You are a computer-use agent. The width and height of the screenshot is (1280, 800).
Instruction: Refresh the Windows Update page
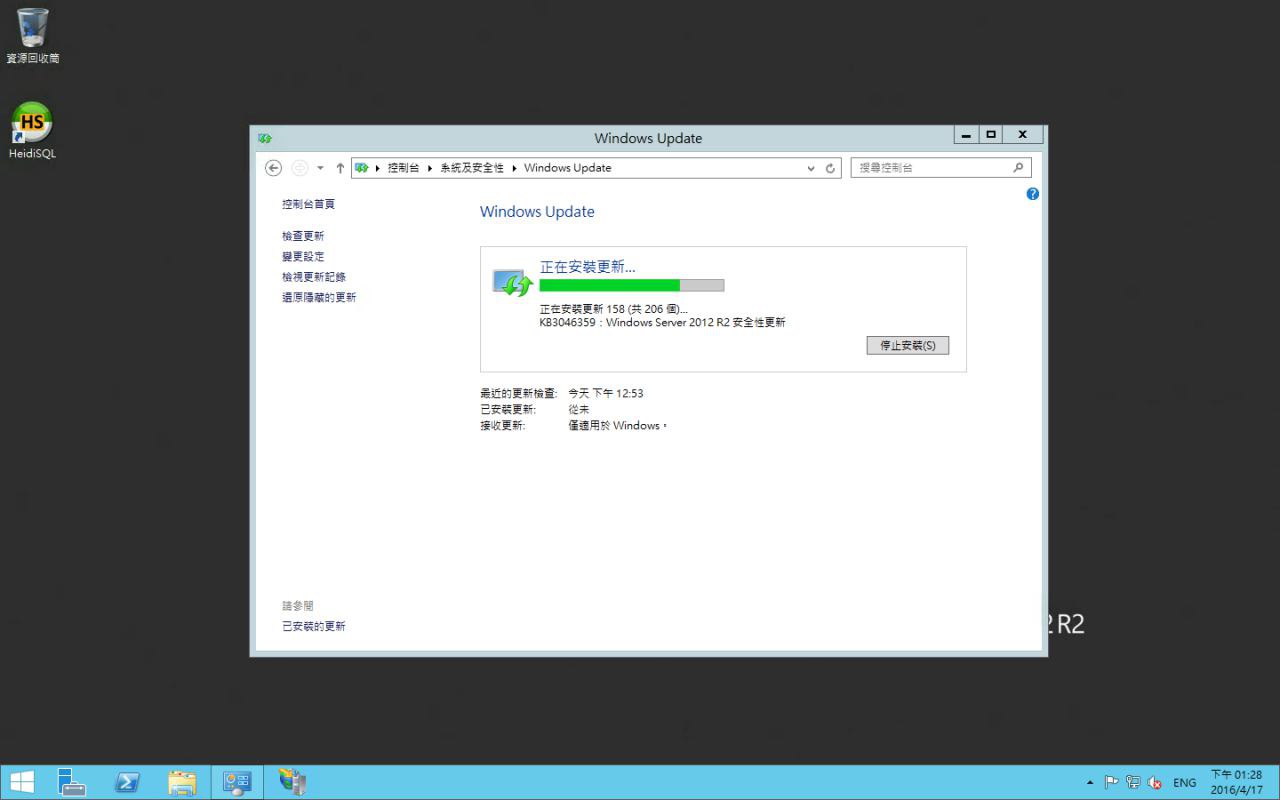click(x=830, y=168)
